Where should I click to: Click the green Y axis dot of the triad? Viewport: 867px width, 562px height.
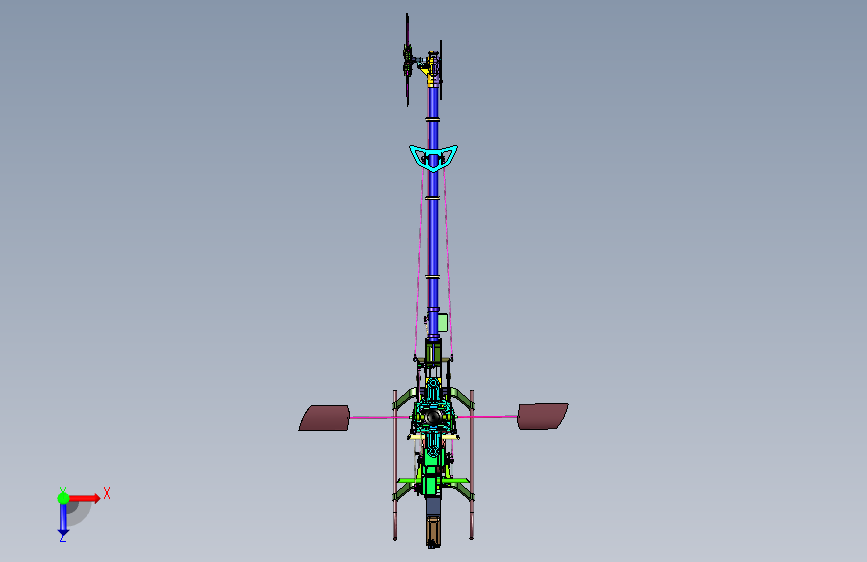point(64,498)
